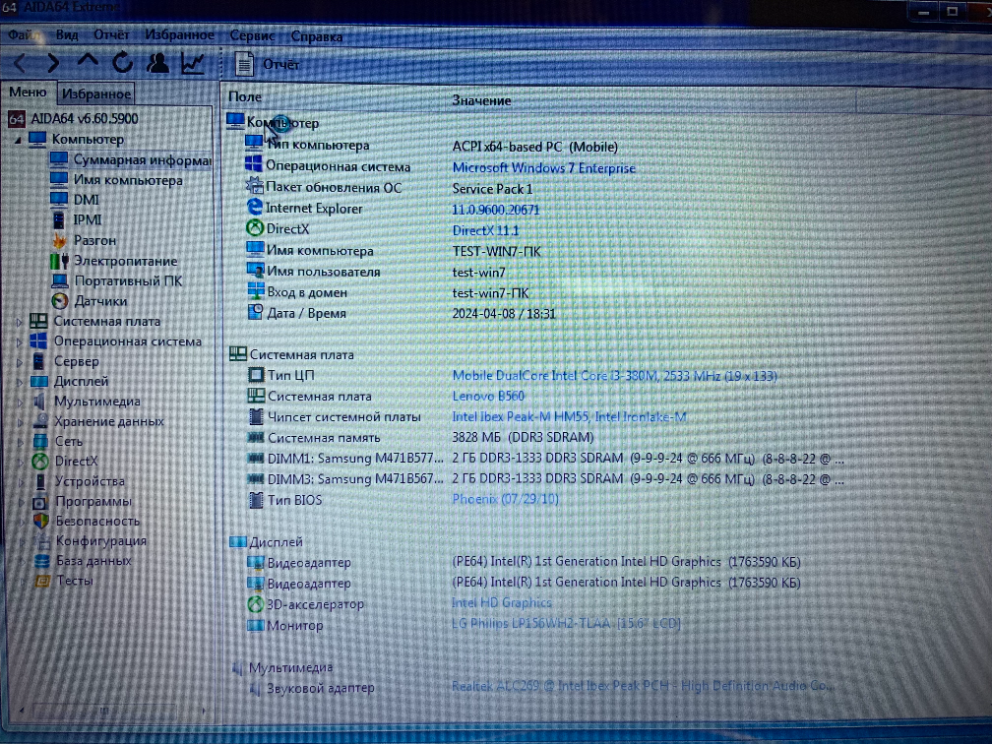The height and width of the screenshot is (744, 992).
Task: Open the user icon in the toolbar
Action: [x=158, y=62]
